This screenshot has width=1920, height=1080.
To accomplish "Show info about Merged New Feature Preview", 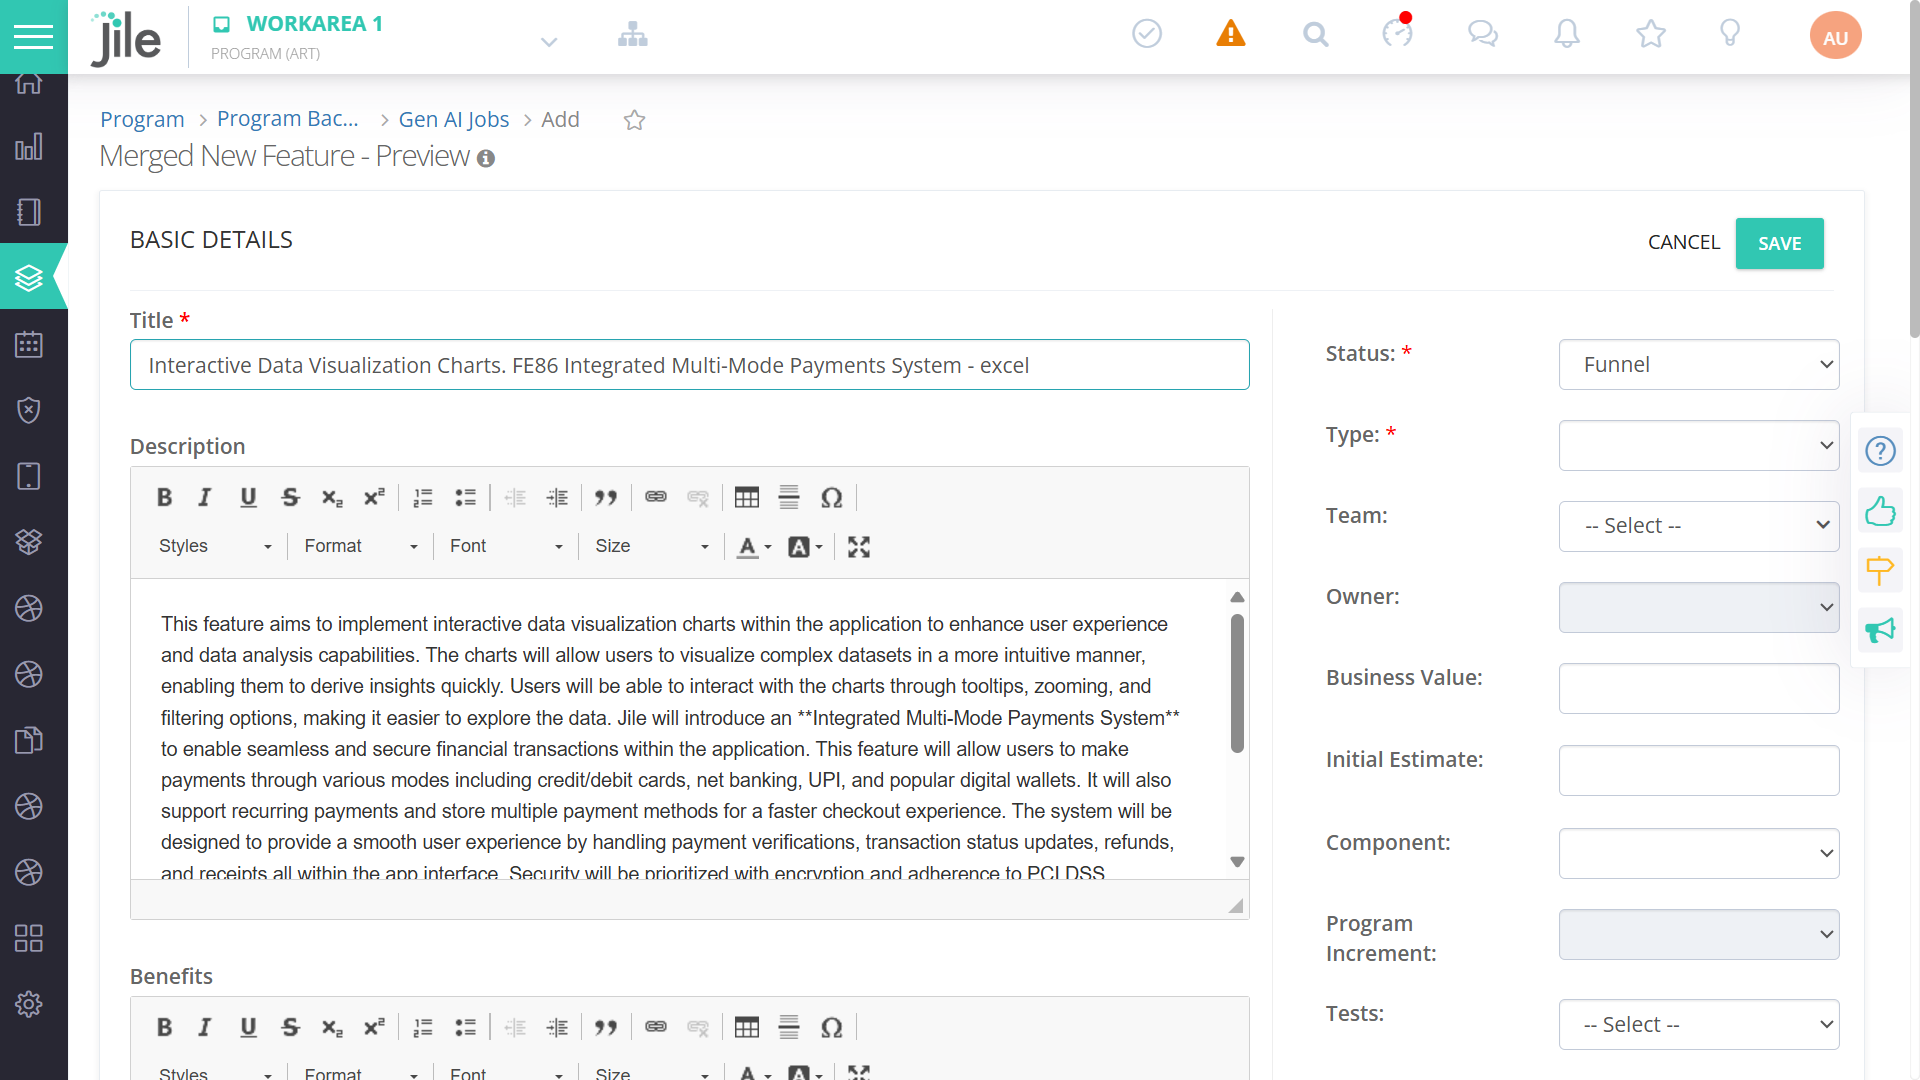I will [486, 158].
